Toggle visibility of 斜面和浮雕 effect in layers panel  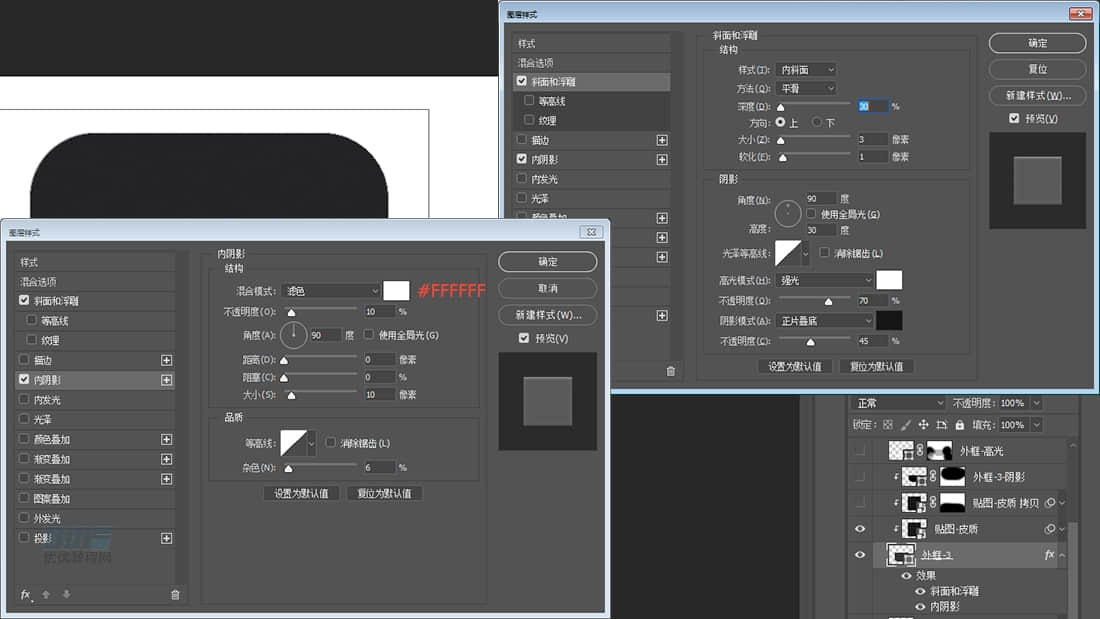(x=920, y=591)
